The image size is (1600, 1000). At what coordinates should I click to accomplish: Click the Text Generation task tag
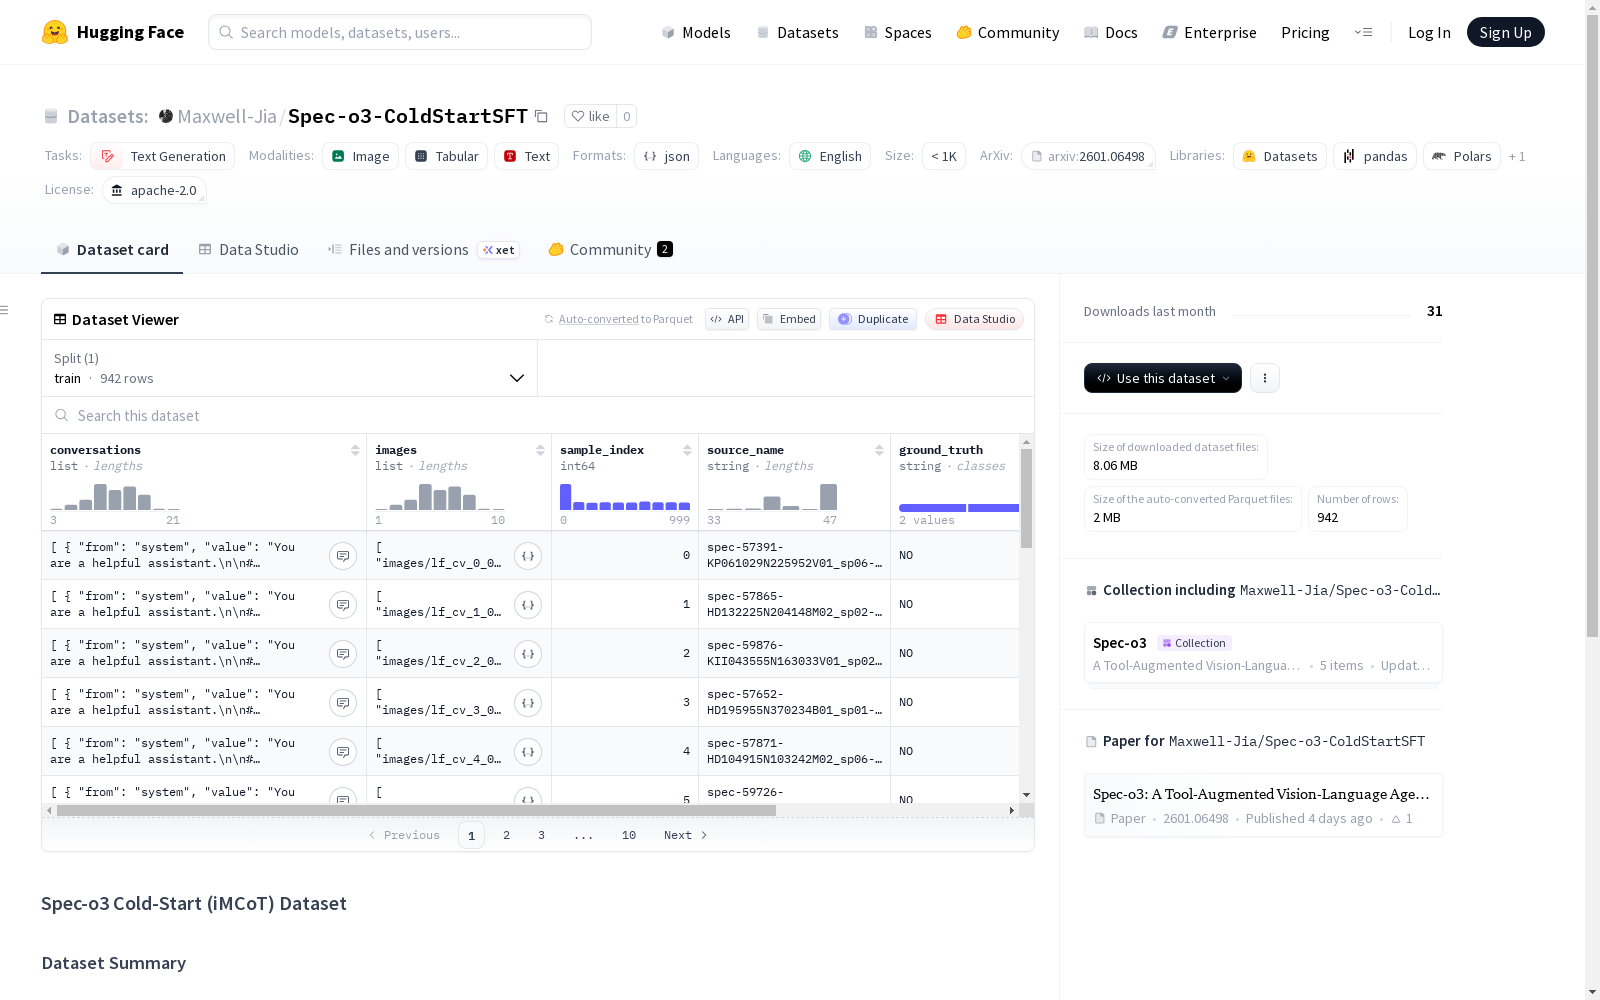click(163, 156)
